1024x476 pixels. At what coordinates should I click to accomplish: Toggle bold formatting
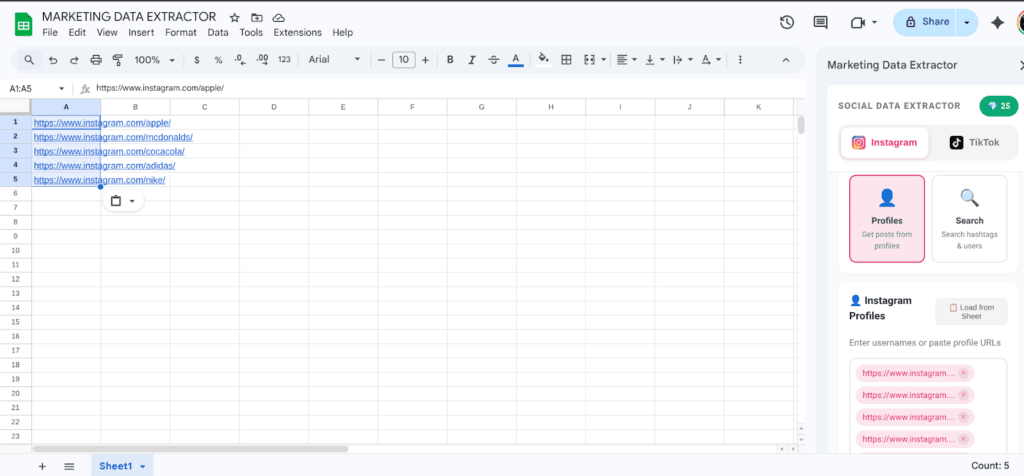coord(450,60)
